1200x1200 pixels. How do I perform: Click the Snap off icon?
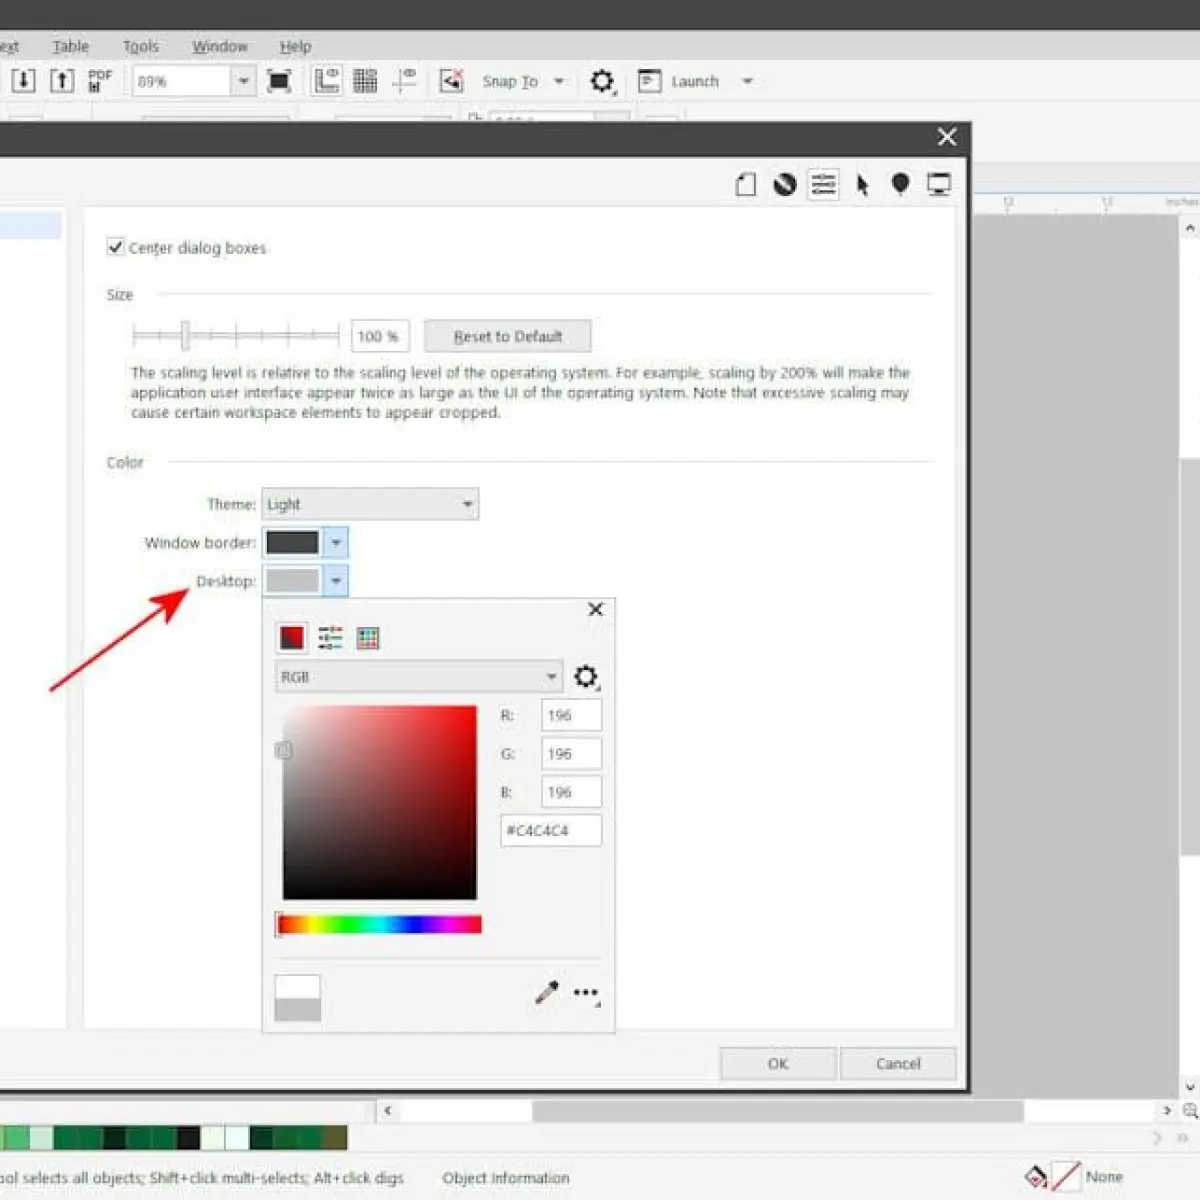click(x=452, y=81)
